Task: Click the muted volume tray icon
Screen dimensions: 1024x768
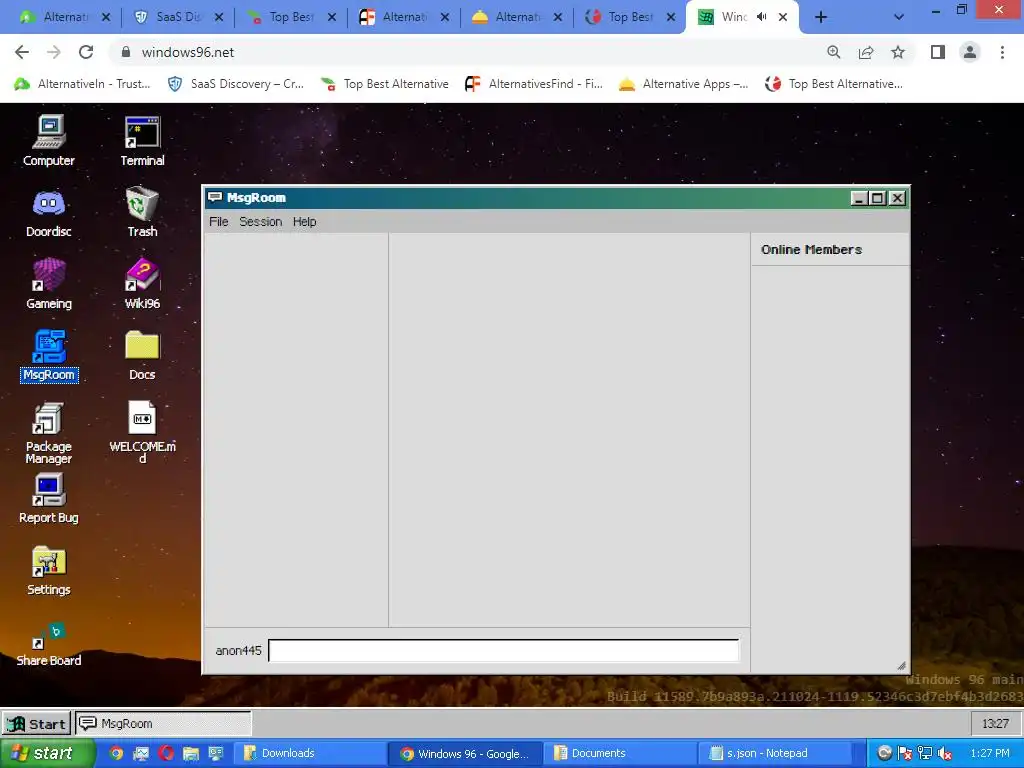Action: coord(944,753)
